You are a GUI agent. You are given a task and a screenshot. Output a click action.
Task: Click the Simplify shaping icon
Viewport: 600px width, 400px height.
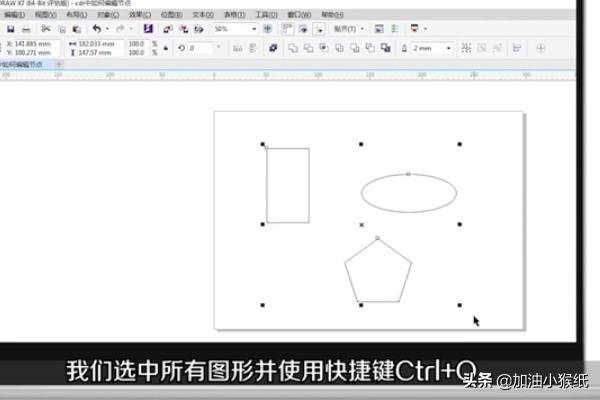[x=339, y=48]
